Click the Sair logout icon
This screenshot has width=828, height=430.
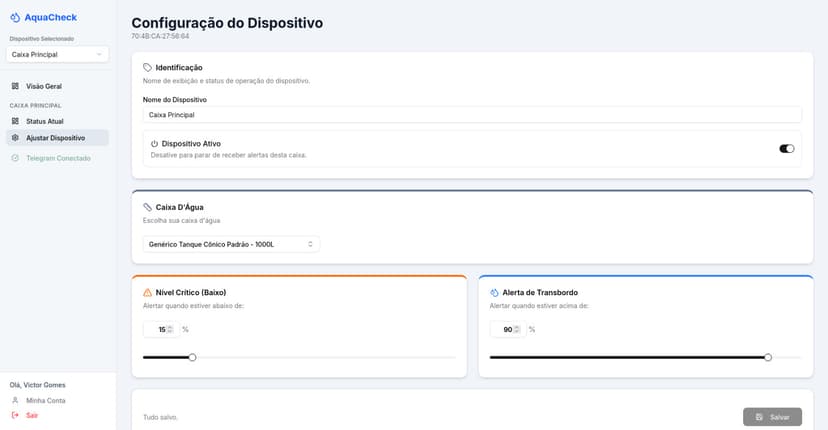[x=15, y=415]
